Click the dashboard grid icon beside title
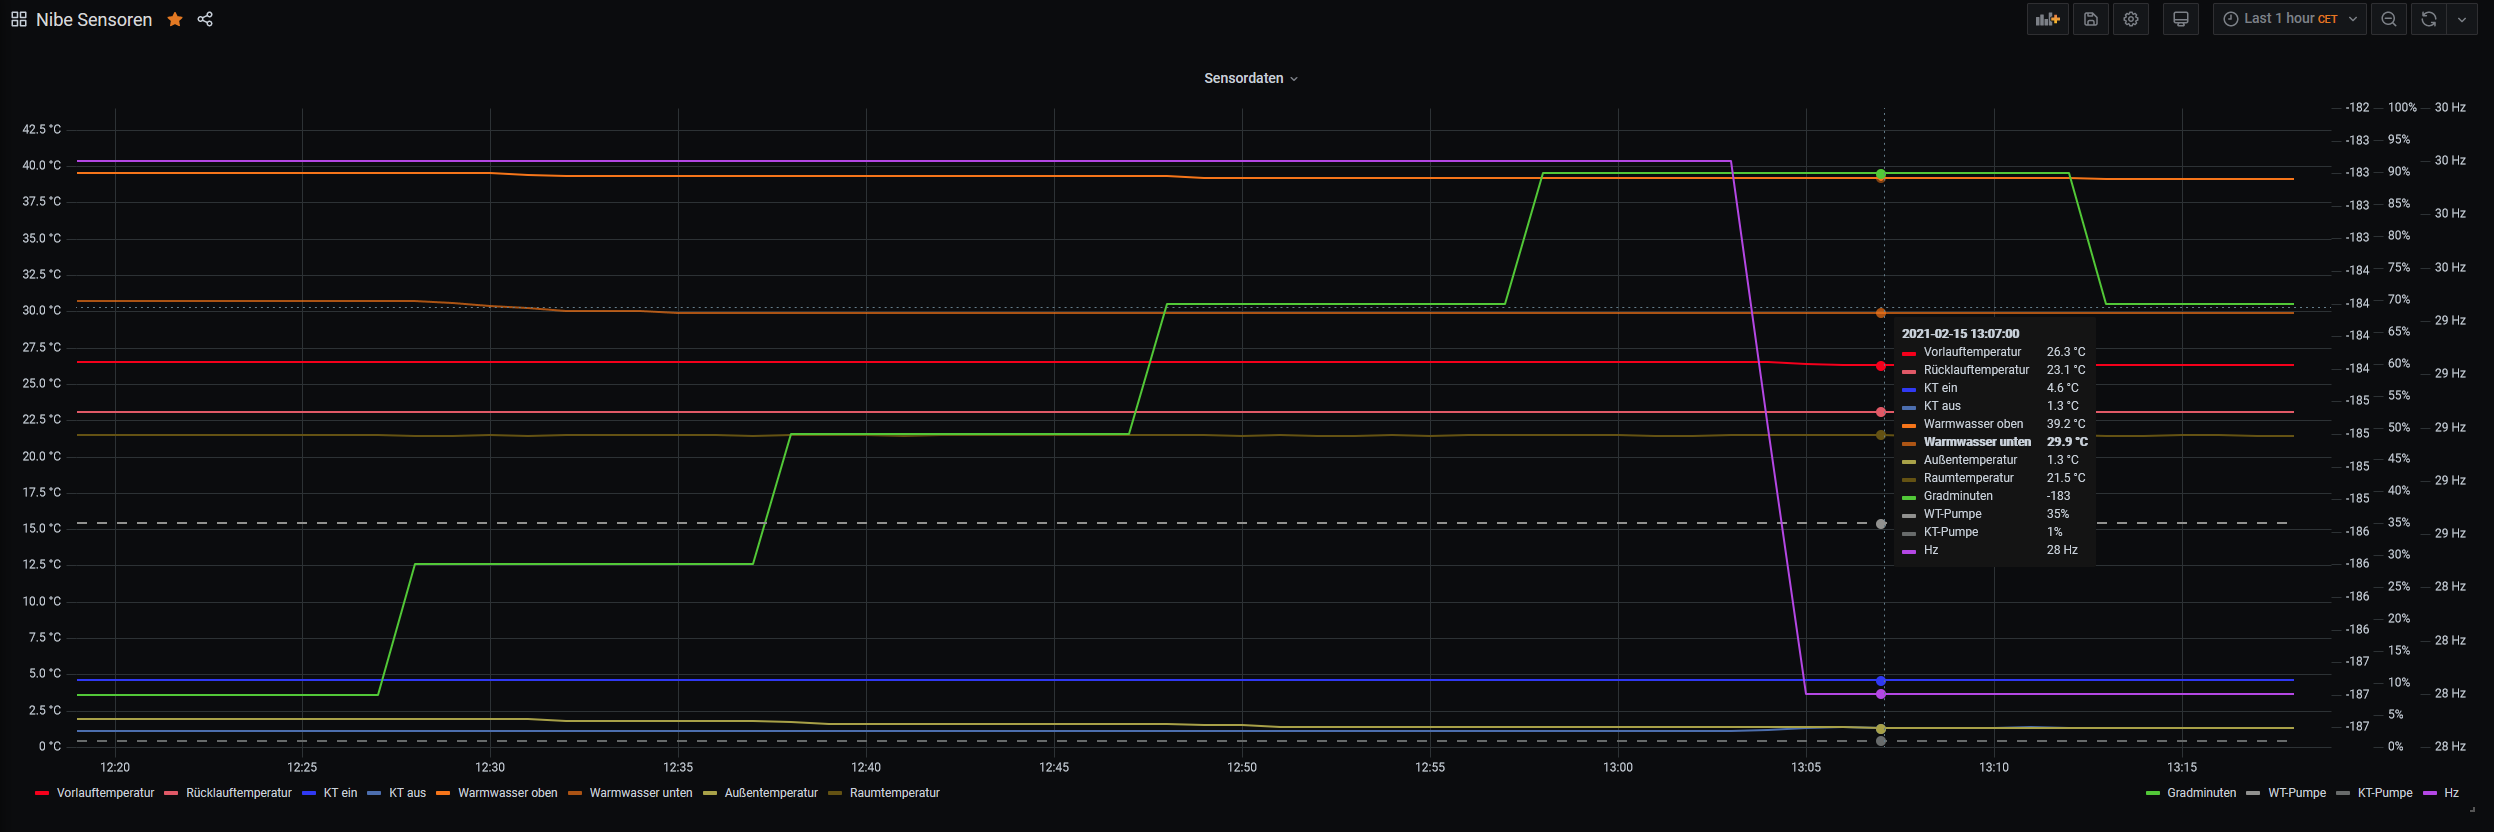 click(19, 19)
